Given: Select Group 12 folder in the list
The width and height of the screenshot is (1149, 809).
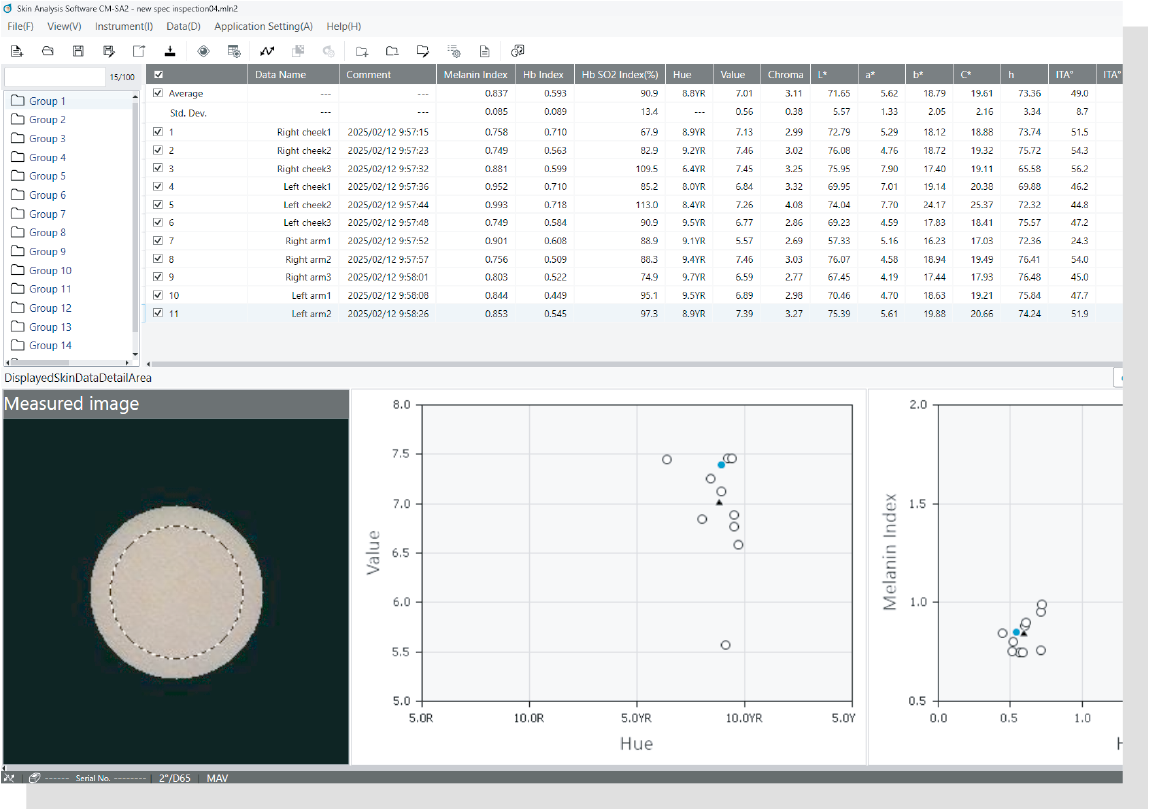Looking at the screenshot, I should pos(49,308).
